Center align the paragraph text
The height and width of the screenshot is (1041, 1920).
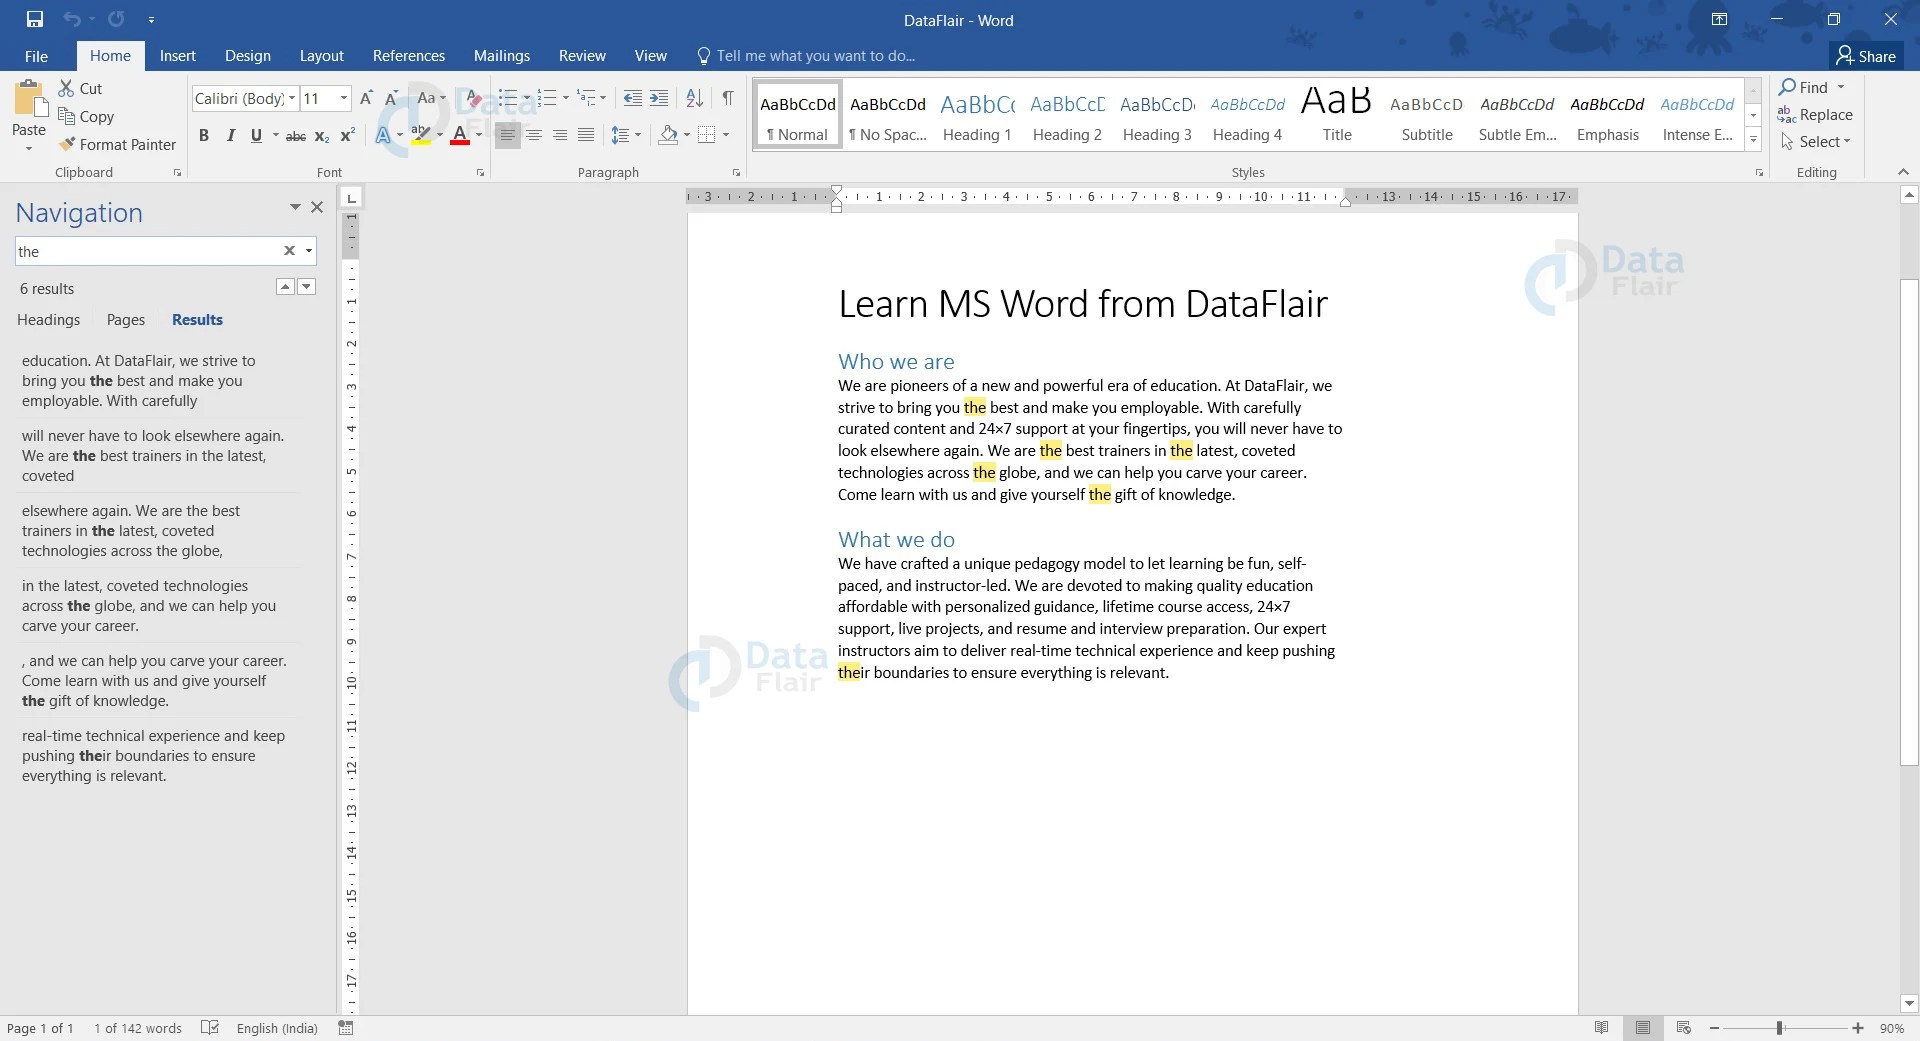534,135
